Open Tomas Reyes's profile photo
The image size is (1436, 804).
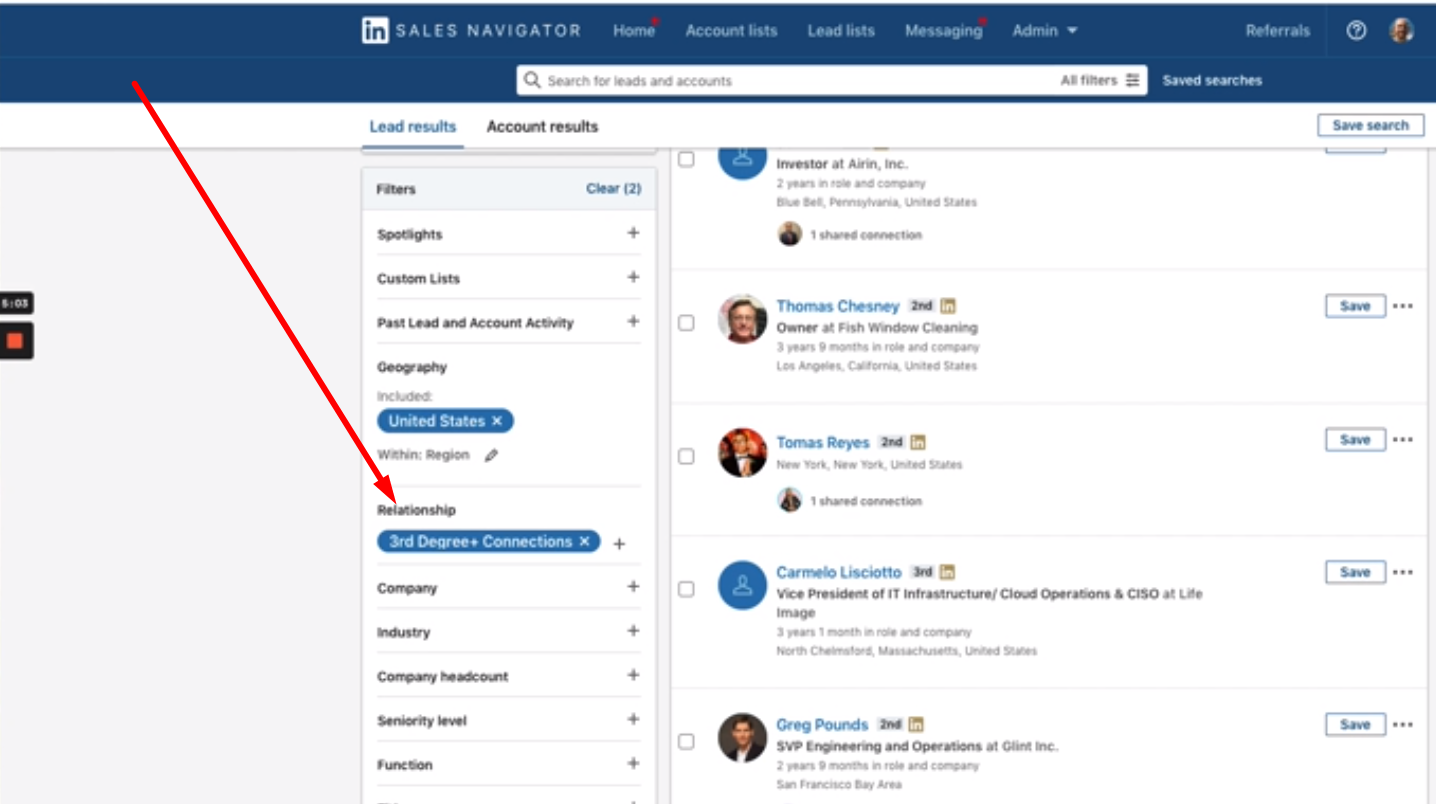pyautogui.click(x=742, y=453)
